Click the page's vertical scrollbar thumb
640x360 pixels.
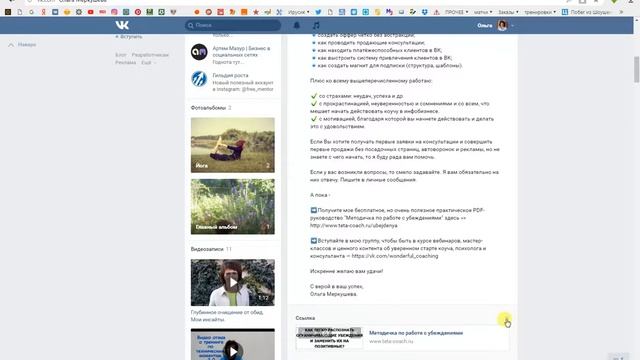click(x=636, y=69)
